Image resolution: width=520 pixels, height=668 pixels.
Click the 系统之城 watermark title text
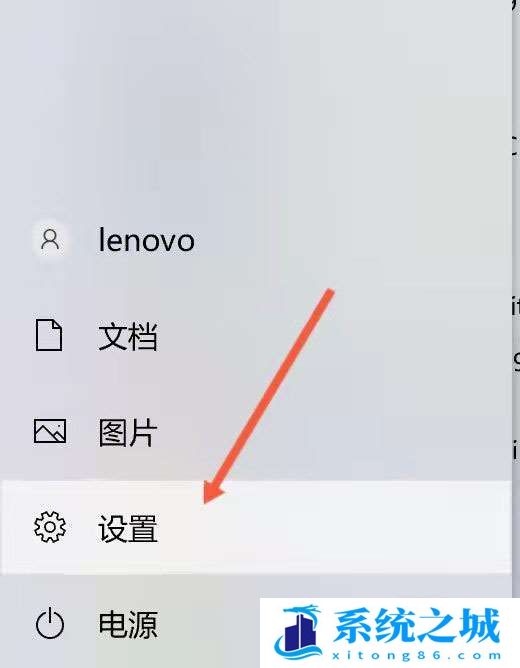pos(416,625)
